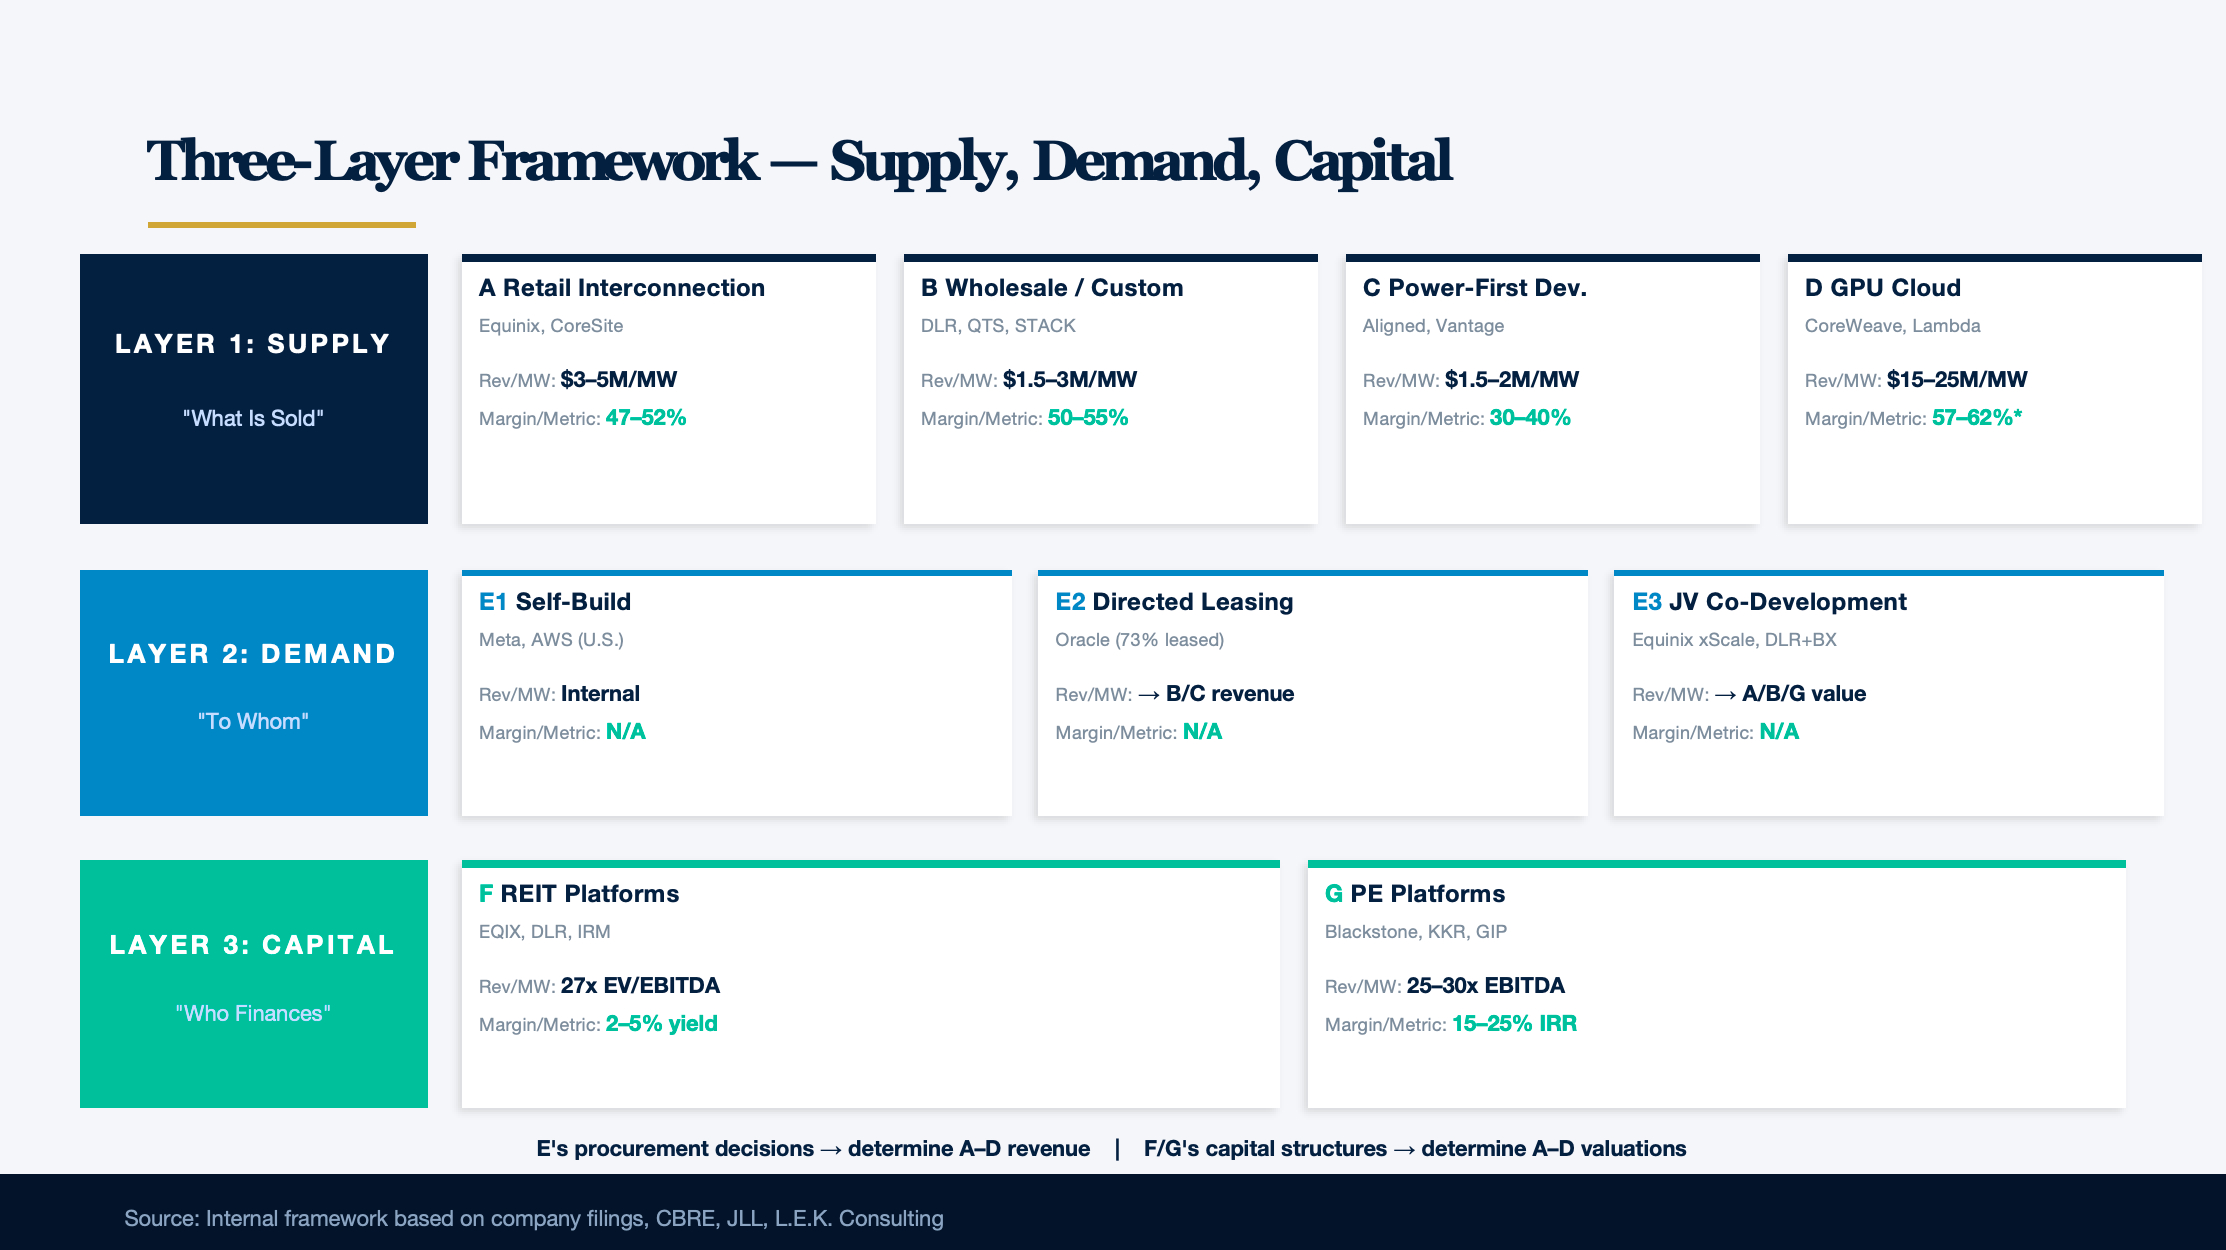Select the C Power-First Dev. card
2226x1250 pixels.
pyautogui.click(x=1553, y=389)
